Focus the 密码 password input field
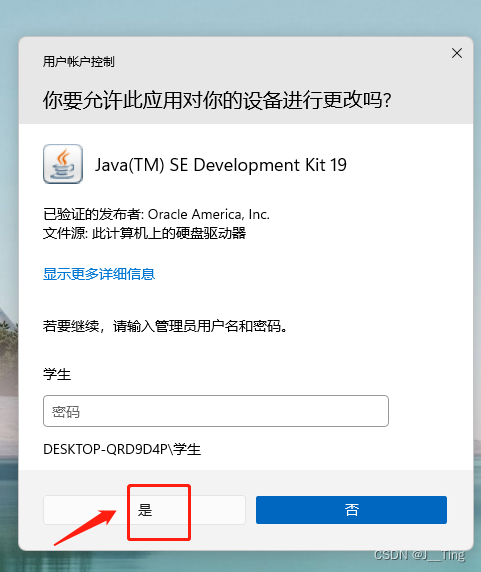The image size is (481, 572). click(216, 411)
